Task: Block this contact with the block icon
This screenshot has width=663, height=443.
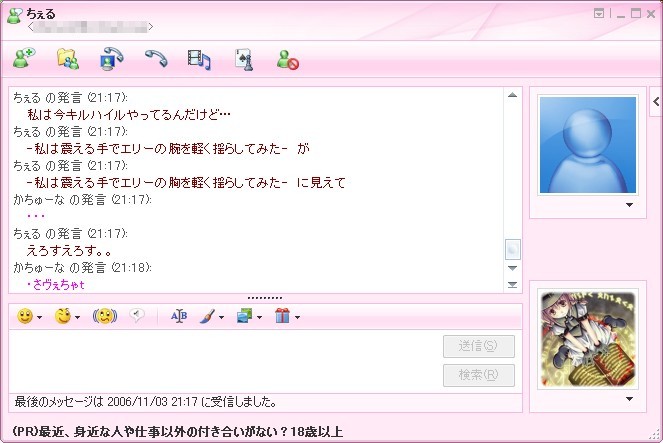Action: point(288,60)
